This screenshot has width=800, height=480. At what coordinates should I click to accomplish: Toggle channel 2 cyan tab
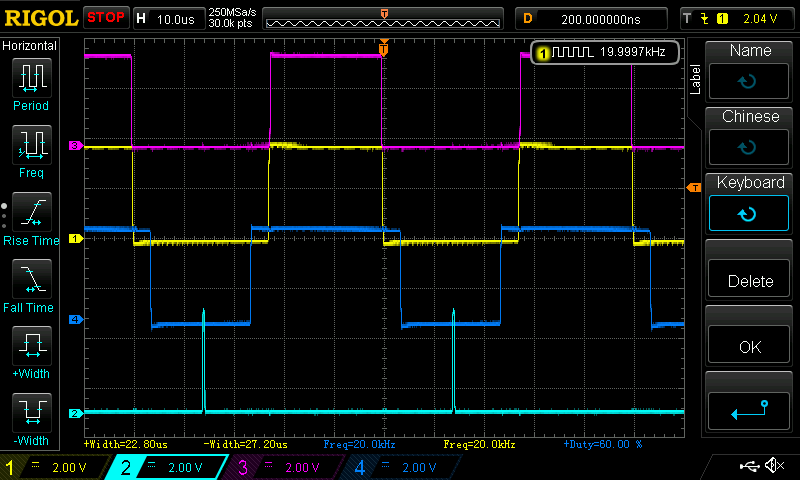[170, 467]
